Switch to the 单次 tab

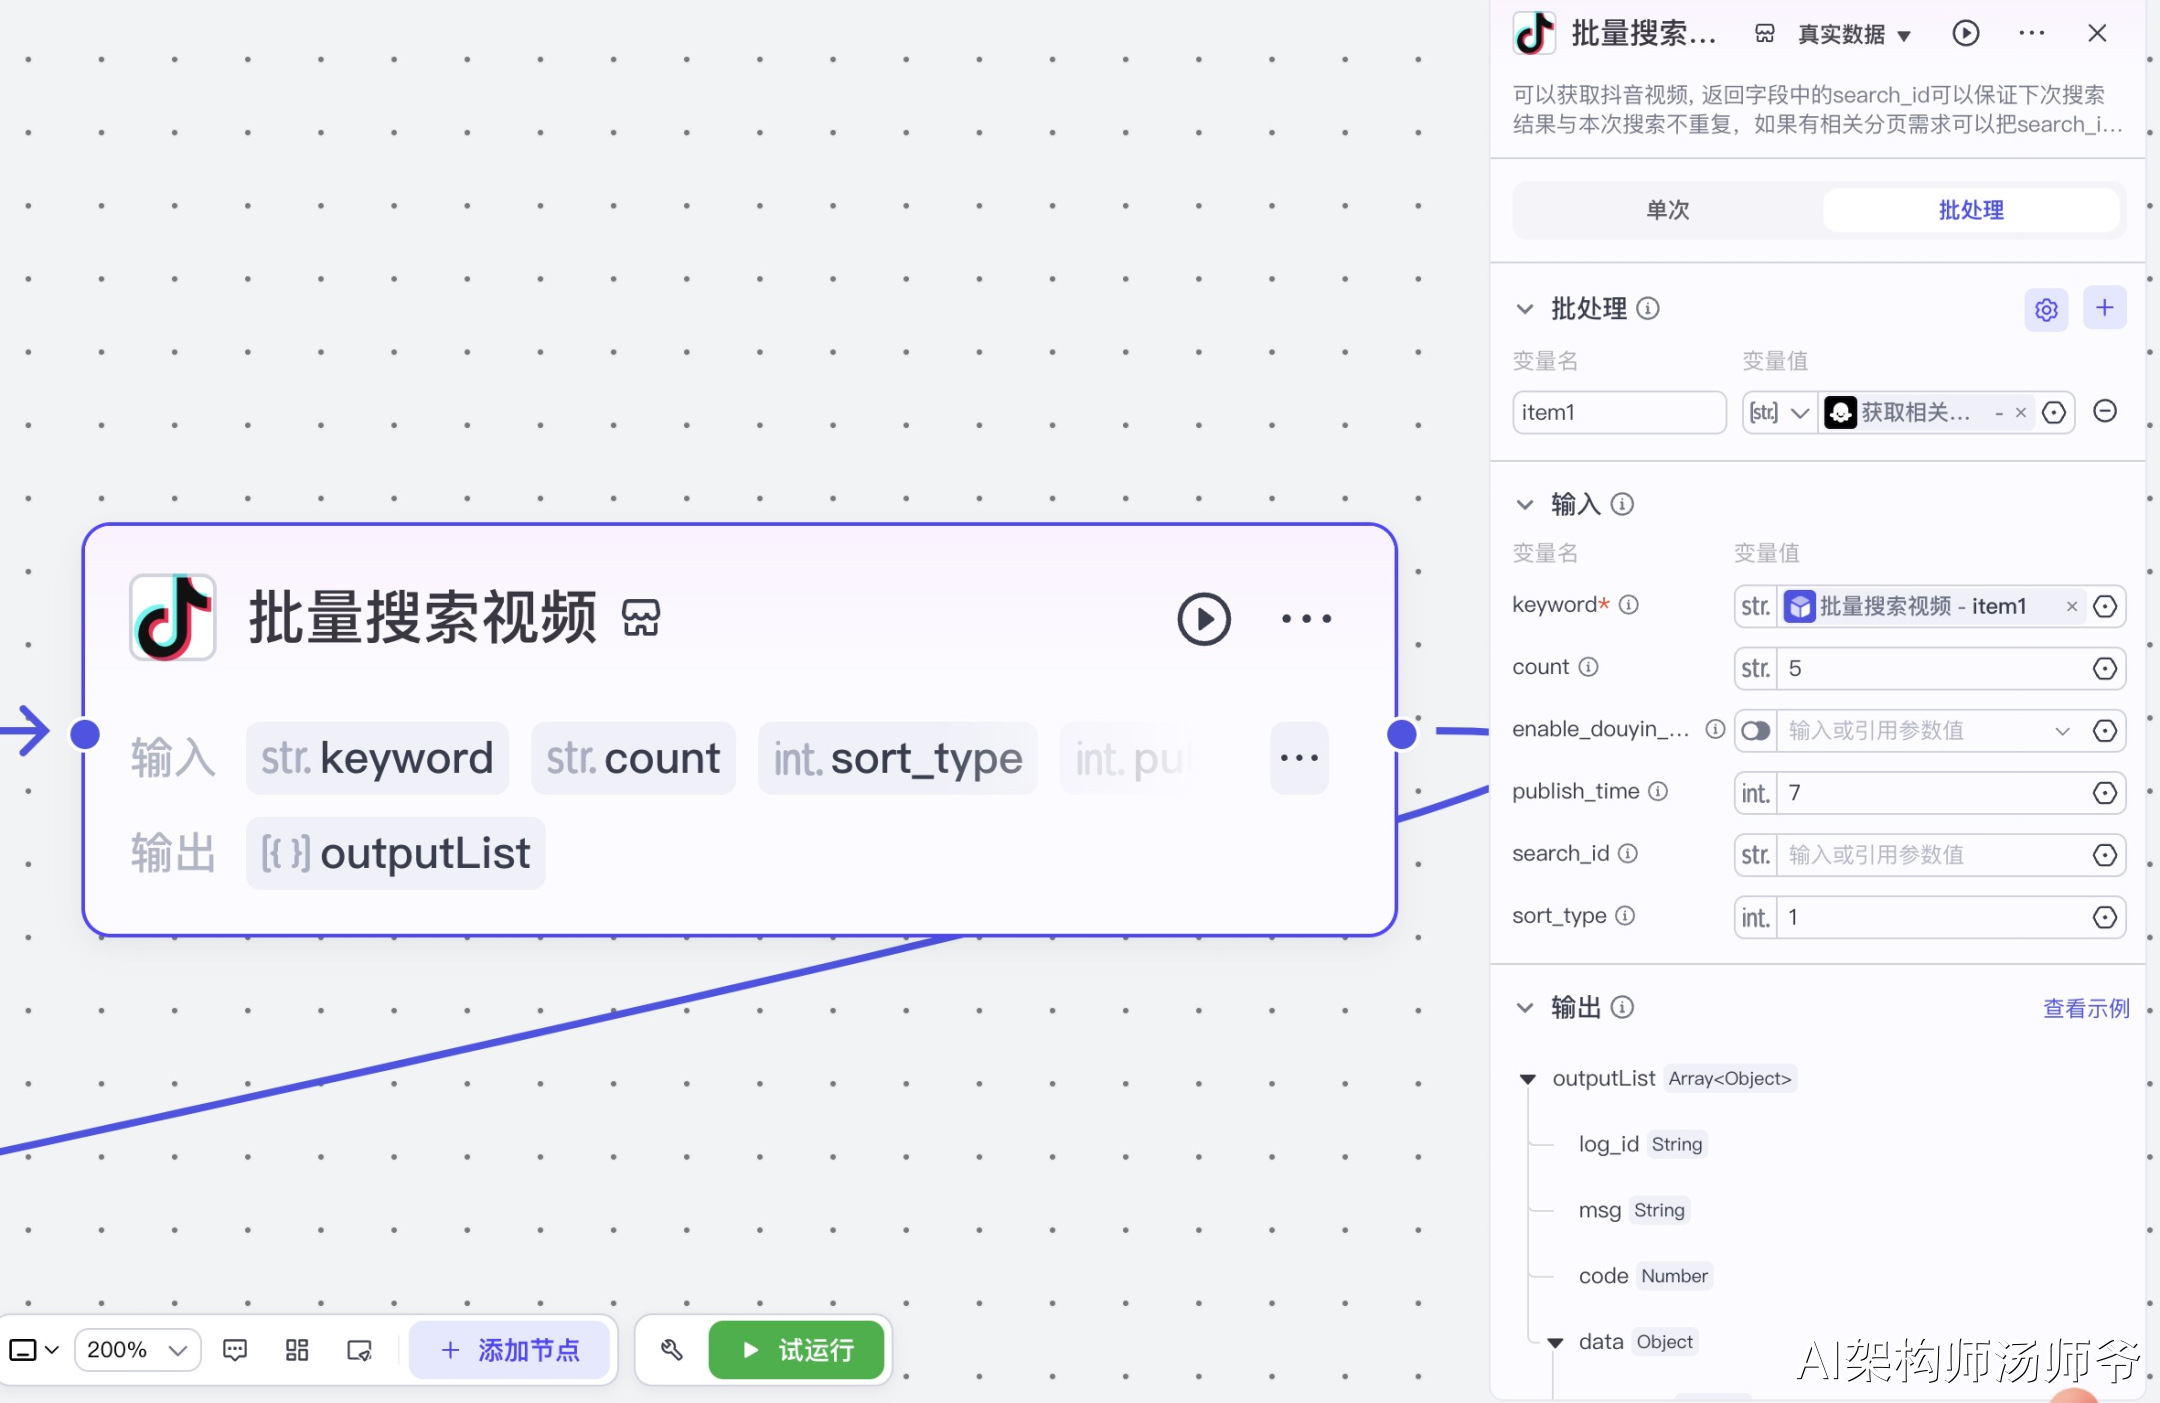[1667, 210]
